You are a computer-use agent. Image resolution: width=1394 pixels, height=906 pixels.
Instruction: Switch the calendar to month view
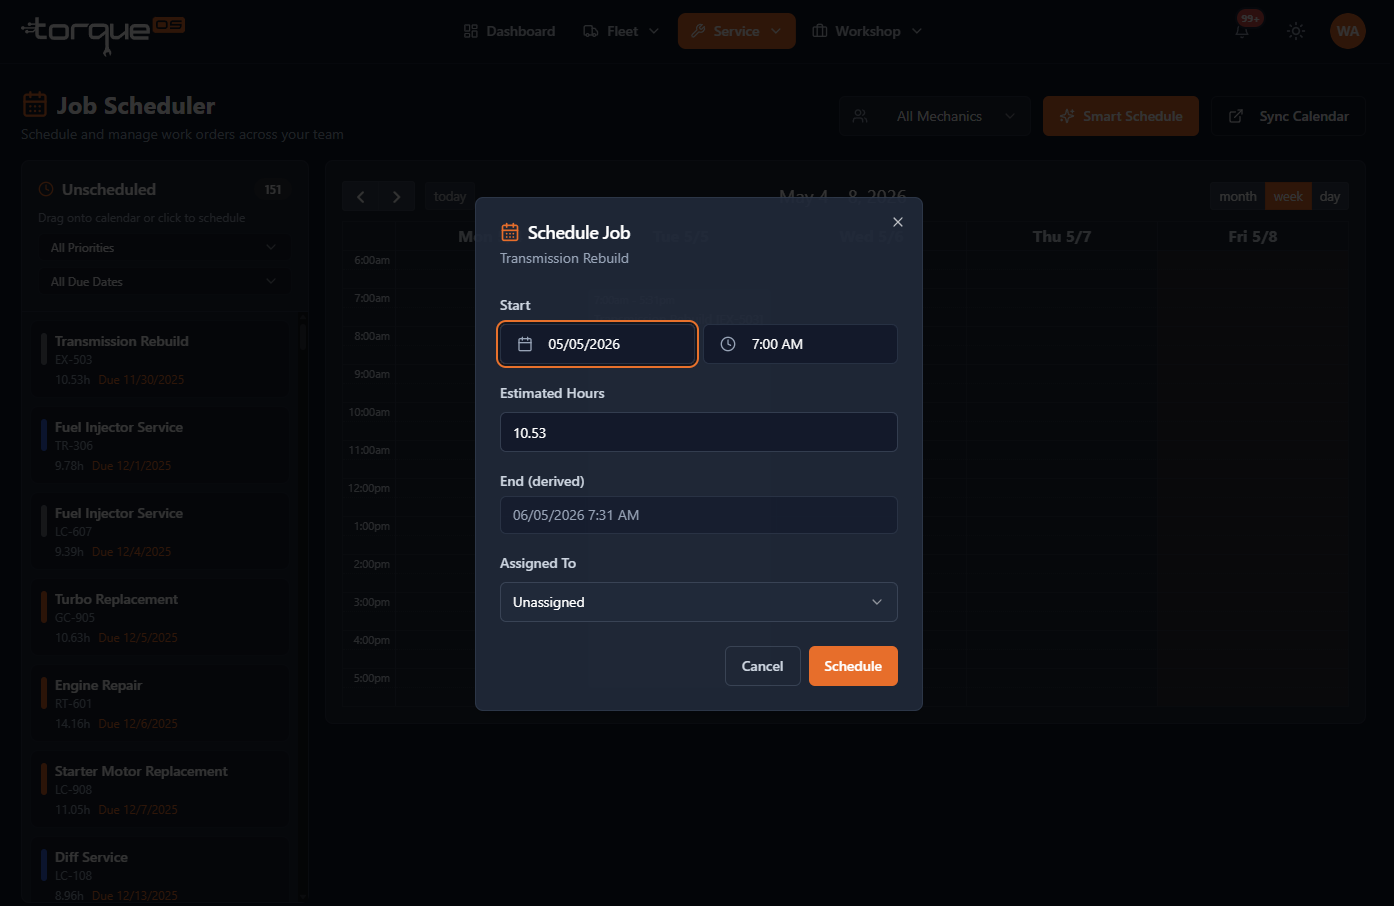[x=1238, y=196]
